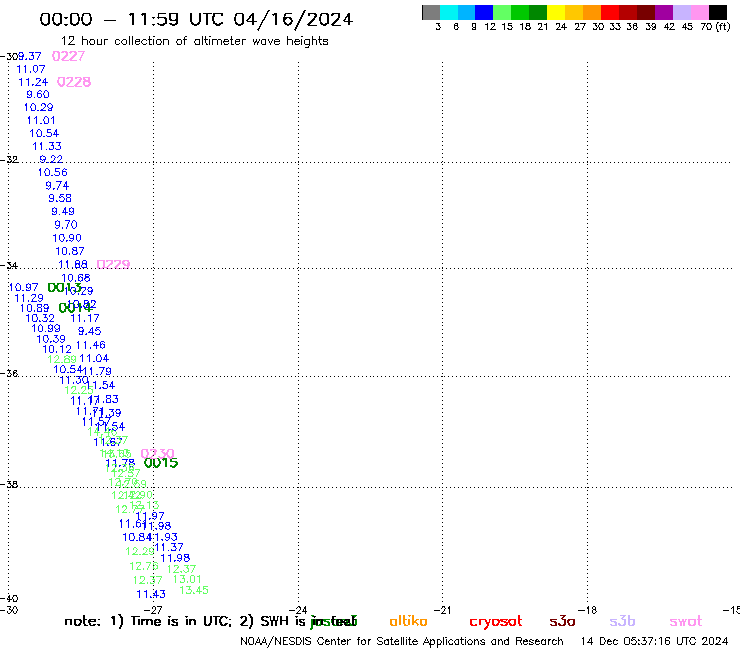Select the value 11.88

click(x=73, y=264)
